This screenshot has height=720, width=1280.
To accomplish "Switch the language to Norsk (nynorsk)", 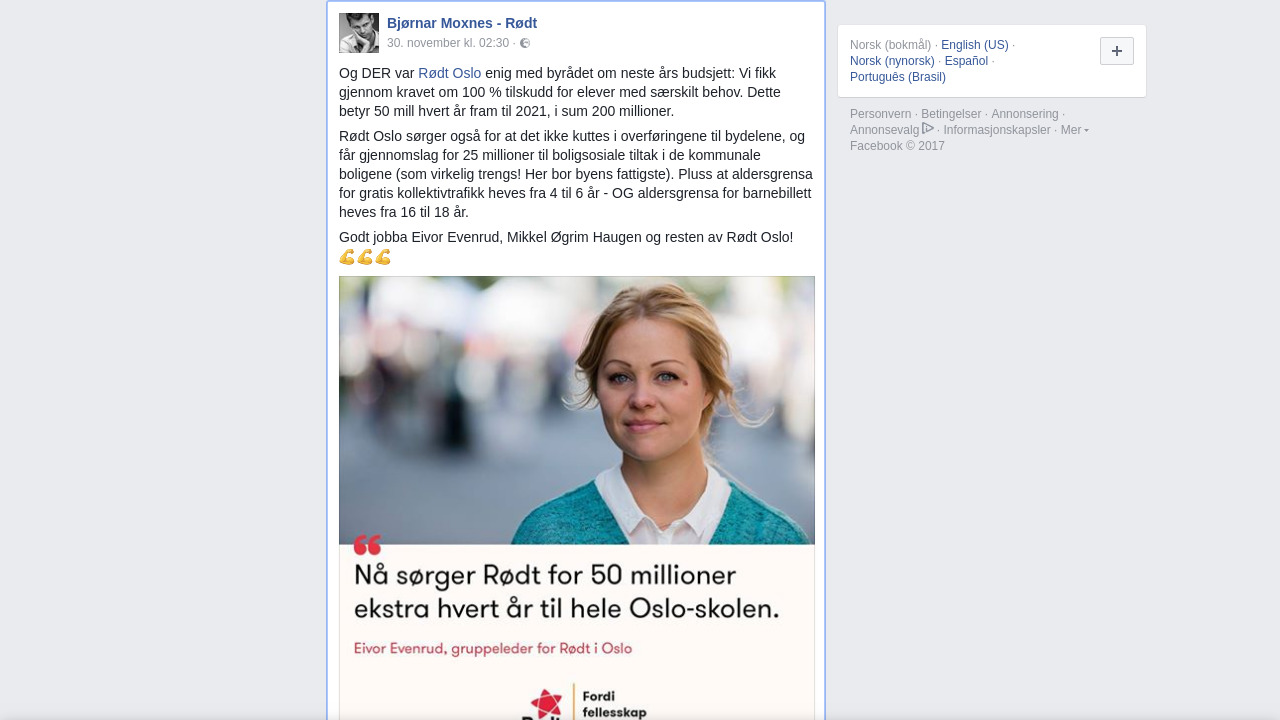I will coord(892,61).
